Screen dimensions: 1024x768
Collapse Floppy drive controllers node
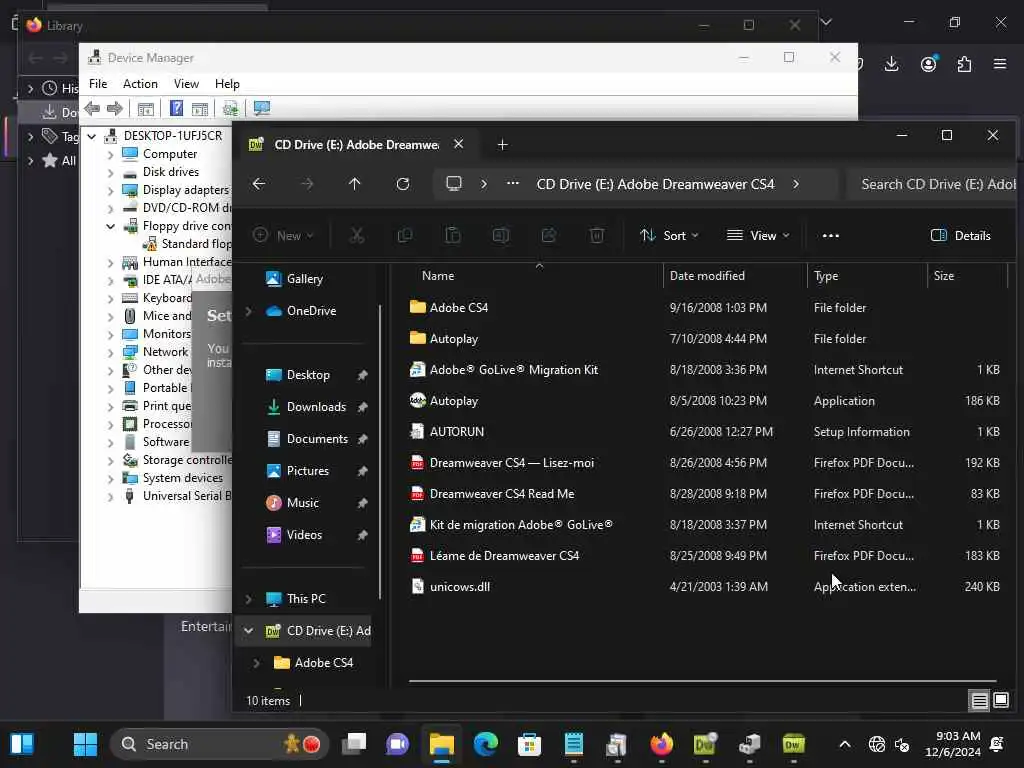110,227
